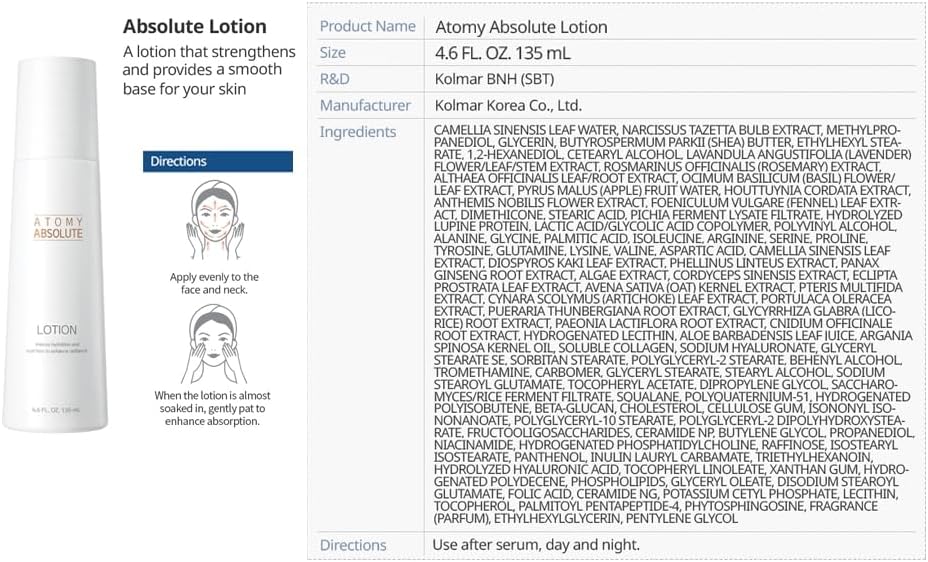Click the pat-to-absorb face illustration
Image resolution: width=928 pixels, height=562 pixels.
(214, 344)
